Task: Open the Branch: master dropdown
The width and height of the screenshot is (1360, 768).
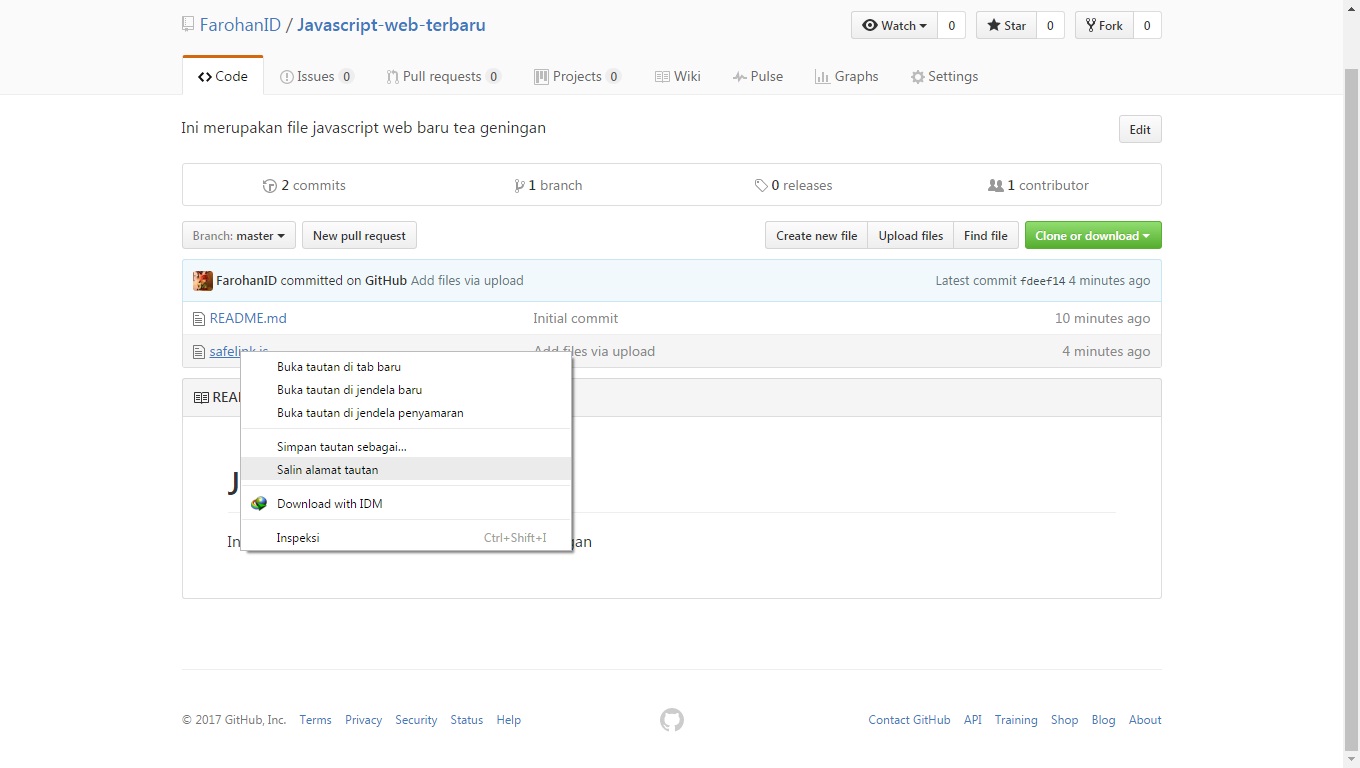Action: [x=238, y=236]
